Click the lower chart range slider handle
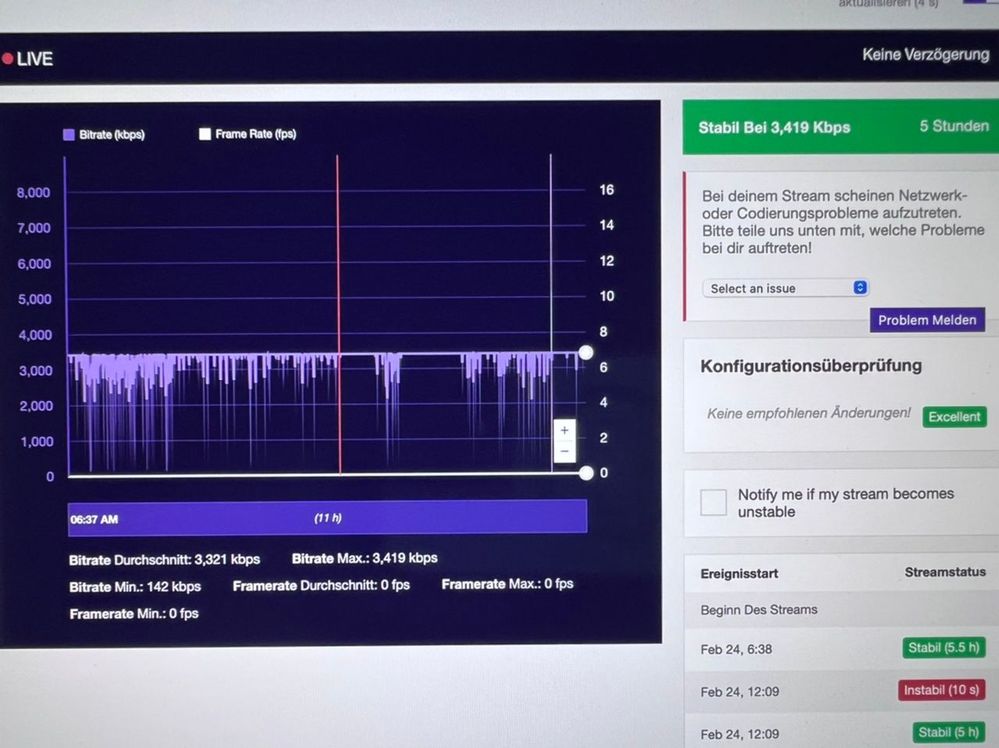 (x=586, y=473)
